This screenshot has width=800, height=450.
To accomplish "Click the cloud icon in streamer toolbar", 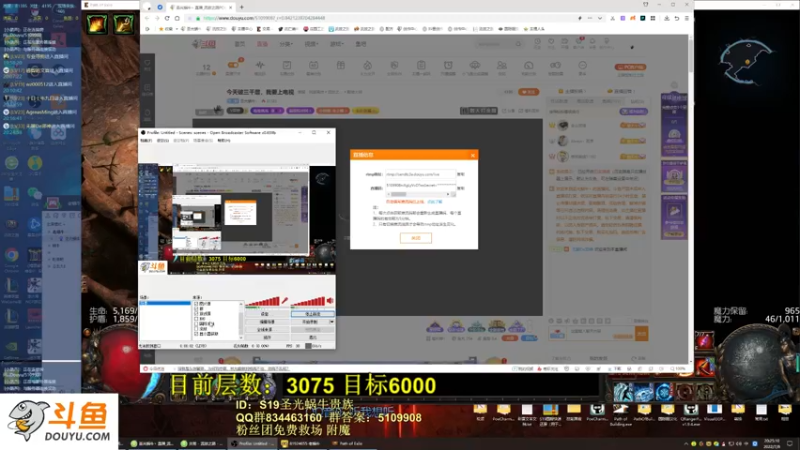I will point(474,65).
